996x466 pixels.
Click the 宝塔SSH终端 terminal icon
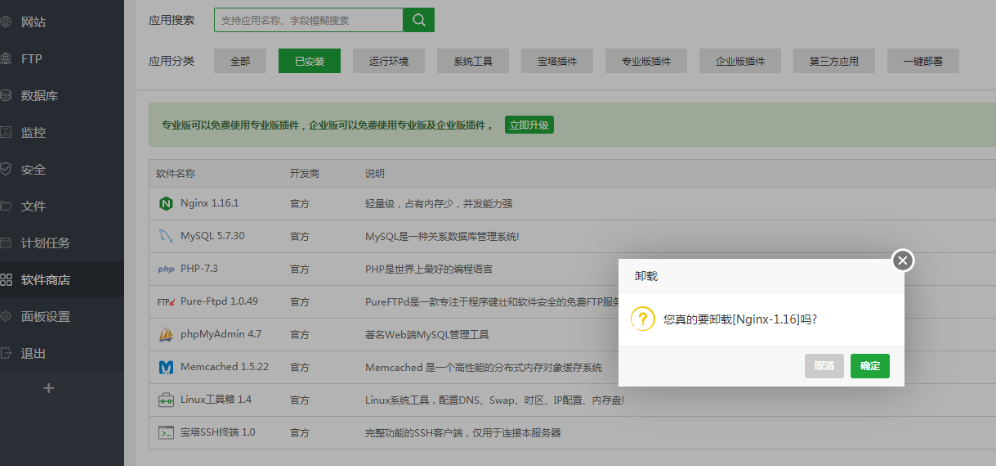(166, 432)
